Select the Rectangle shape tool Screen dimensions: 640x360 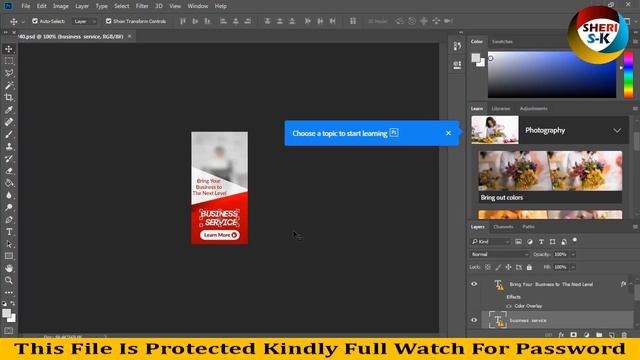pos(9,256)
